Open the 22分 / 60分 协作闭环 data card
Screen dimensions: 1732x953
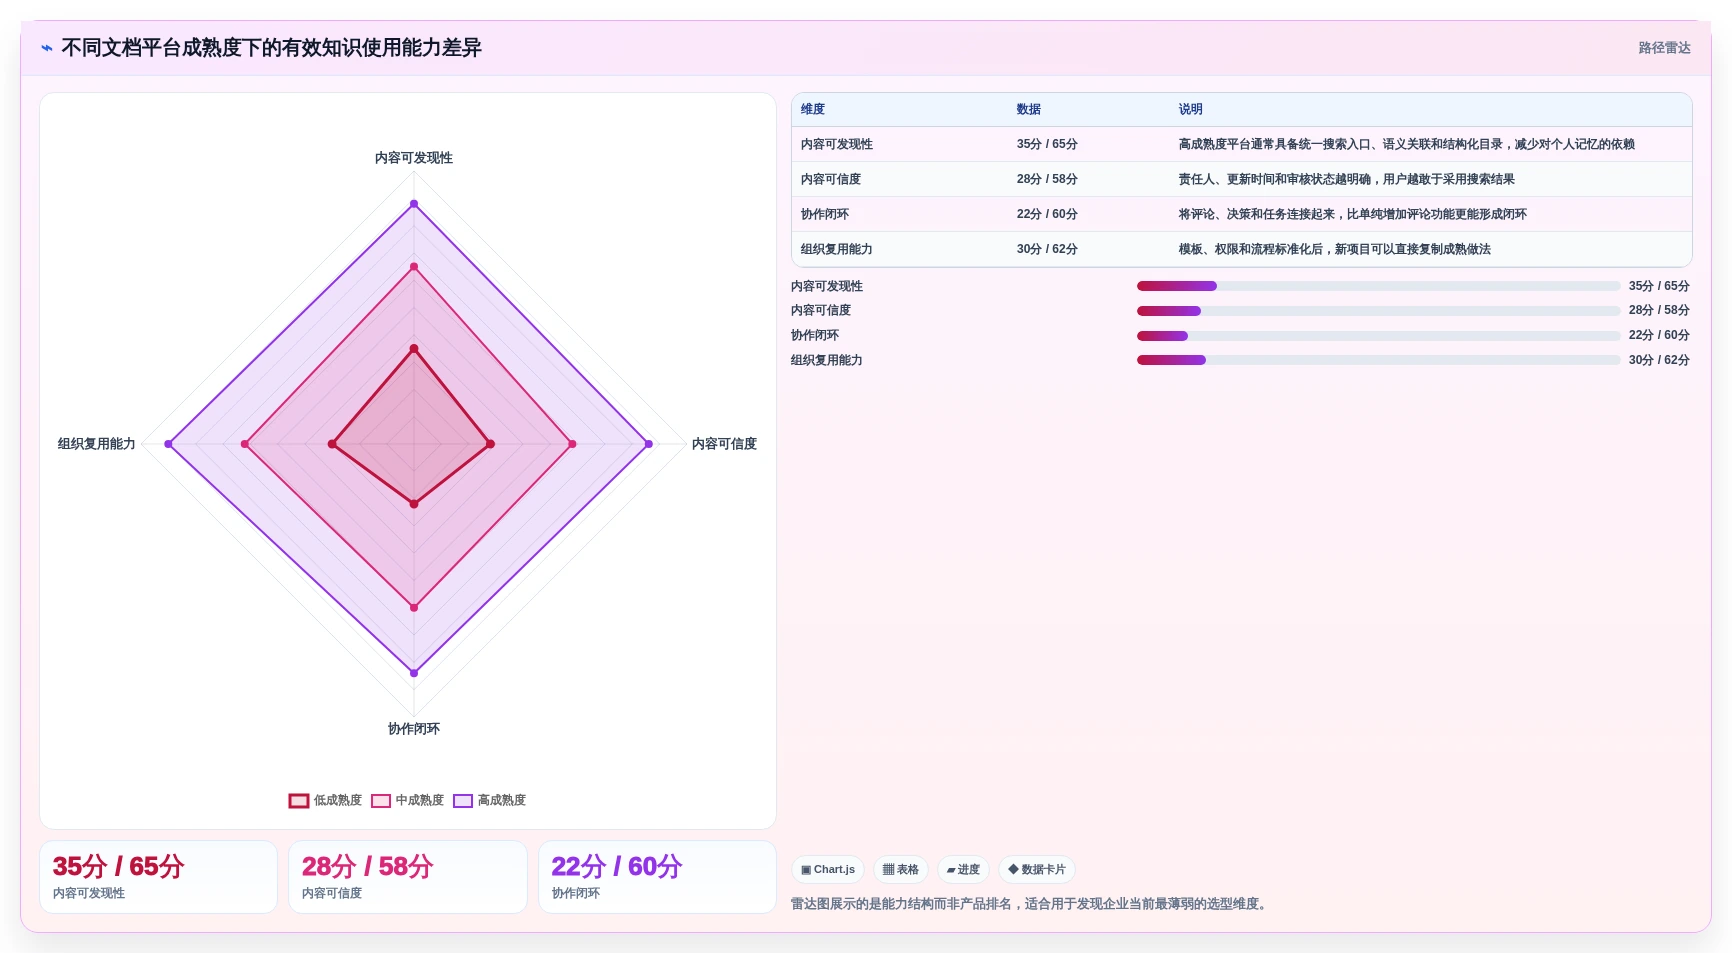pyautogui.click(x=657, y=877)
